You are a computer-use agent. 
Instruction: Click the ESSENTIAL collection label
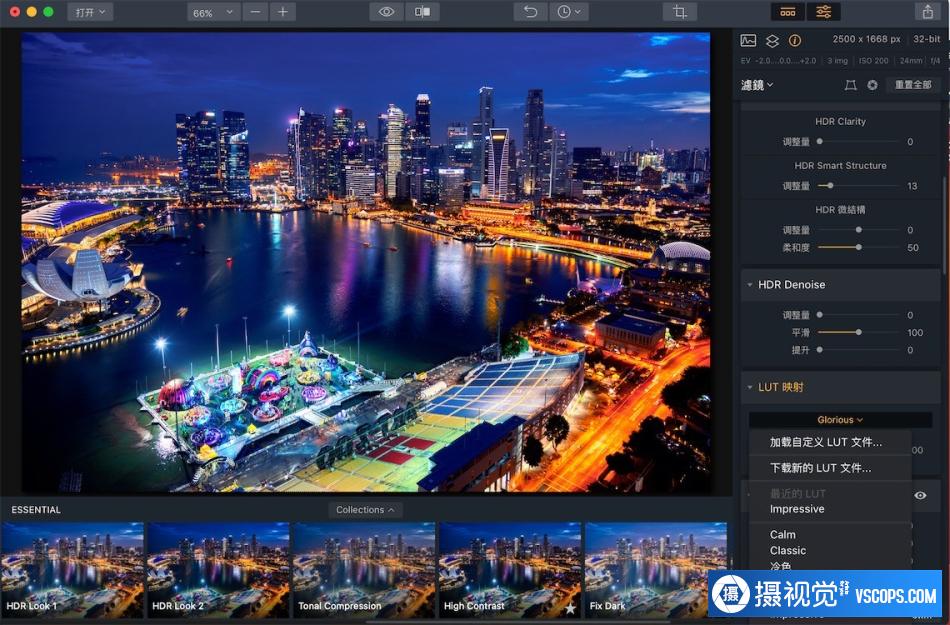click(36, 510)
